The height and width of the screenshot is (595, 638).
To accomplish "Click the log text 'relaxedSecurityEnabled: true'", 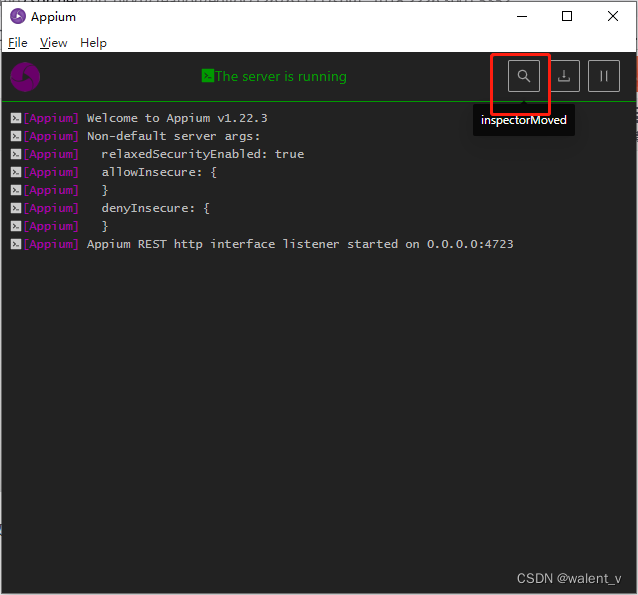I will coord(203,154).
